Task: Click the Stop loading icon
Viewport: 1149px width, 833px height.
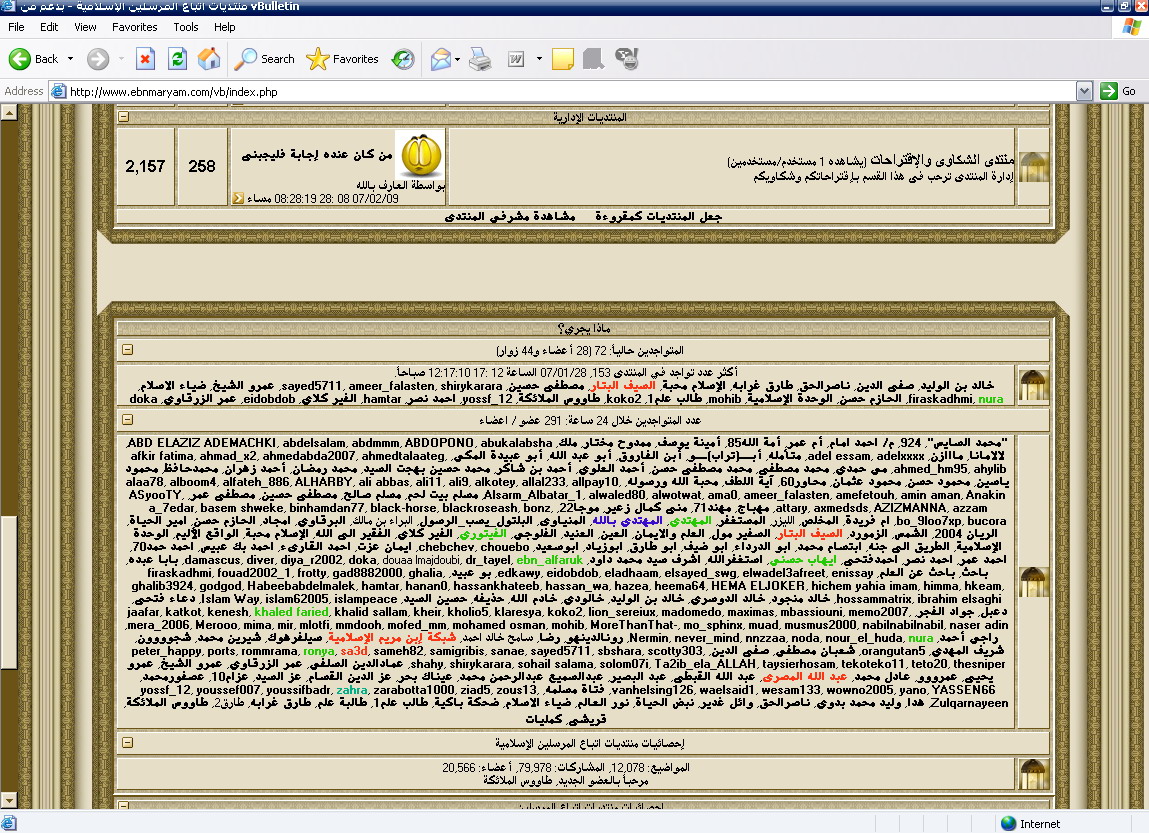Action: [146, 59]
